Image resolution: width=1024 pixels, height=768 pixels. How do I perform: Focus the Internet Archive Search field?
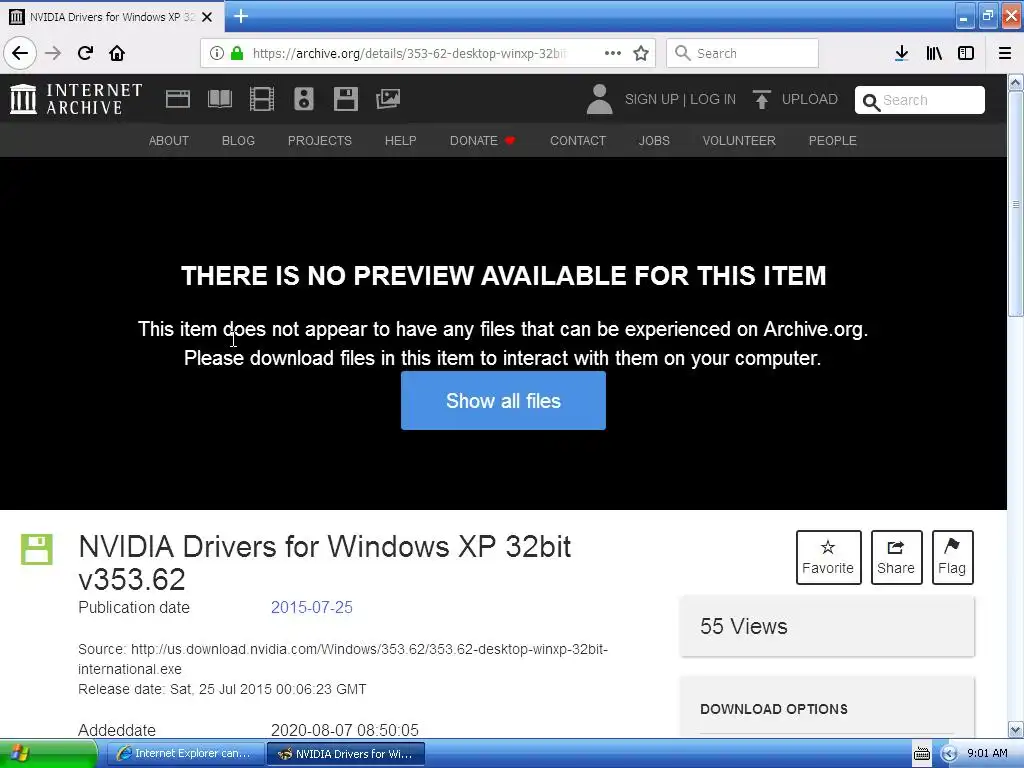pyautogui.click(x=920, y=100)
